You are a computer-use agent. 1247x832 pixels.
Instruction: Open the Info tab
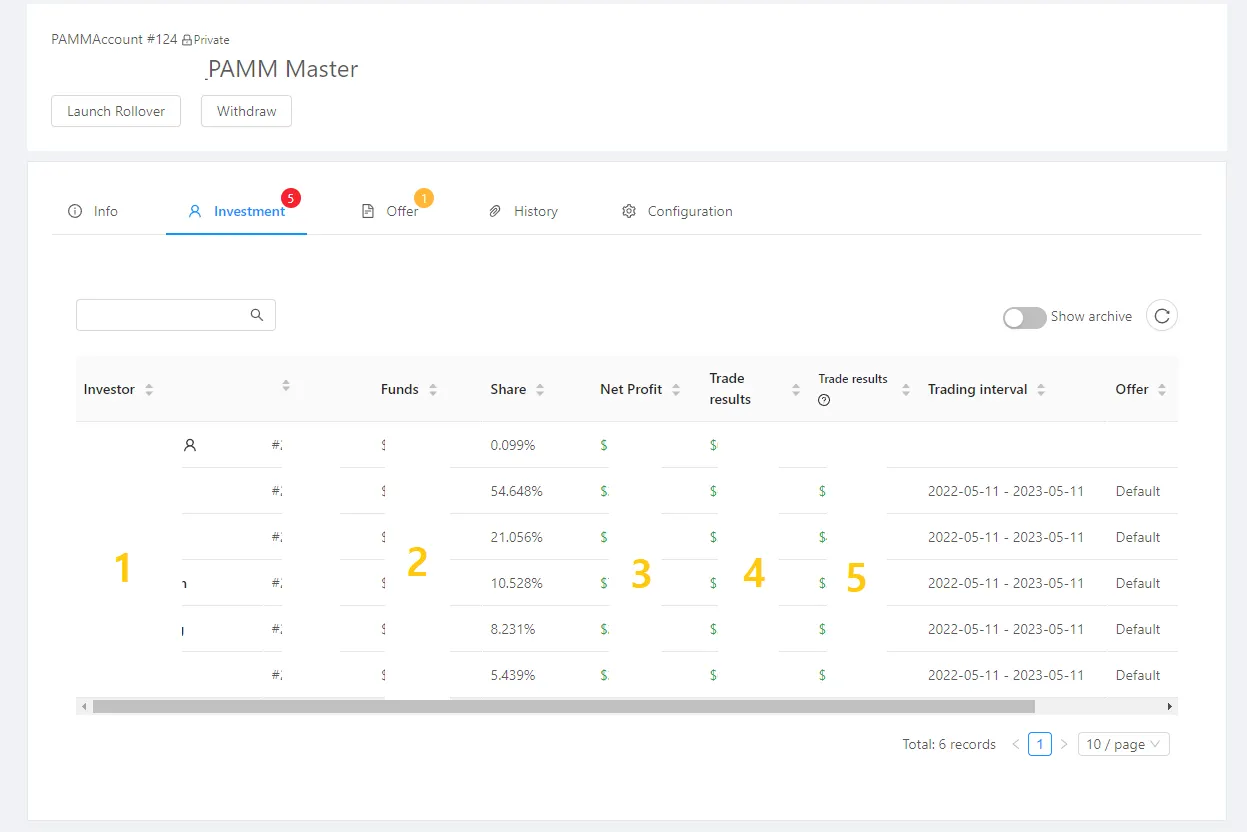click(x=93, y=211)
